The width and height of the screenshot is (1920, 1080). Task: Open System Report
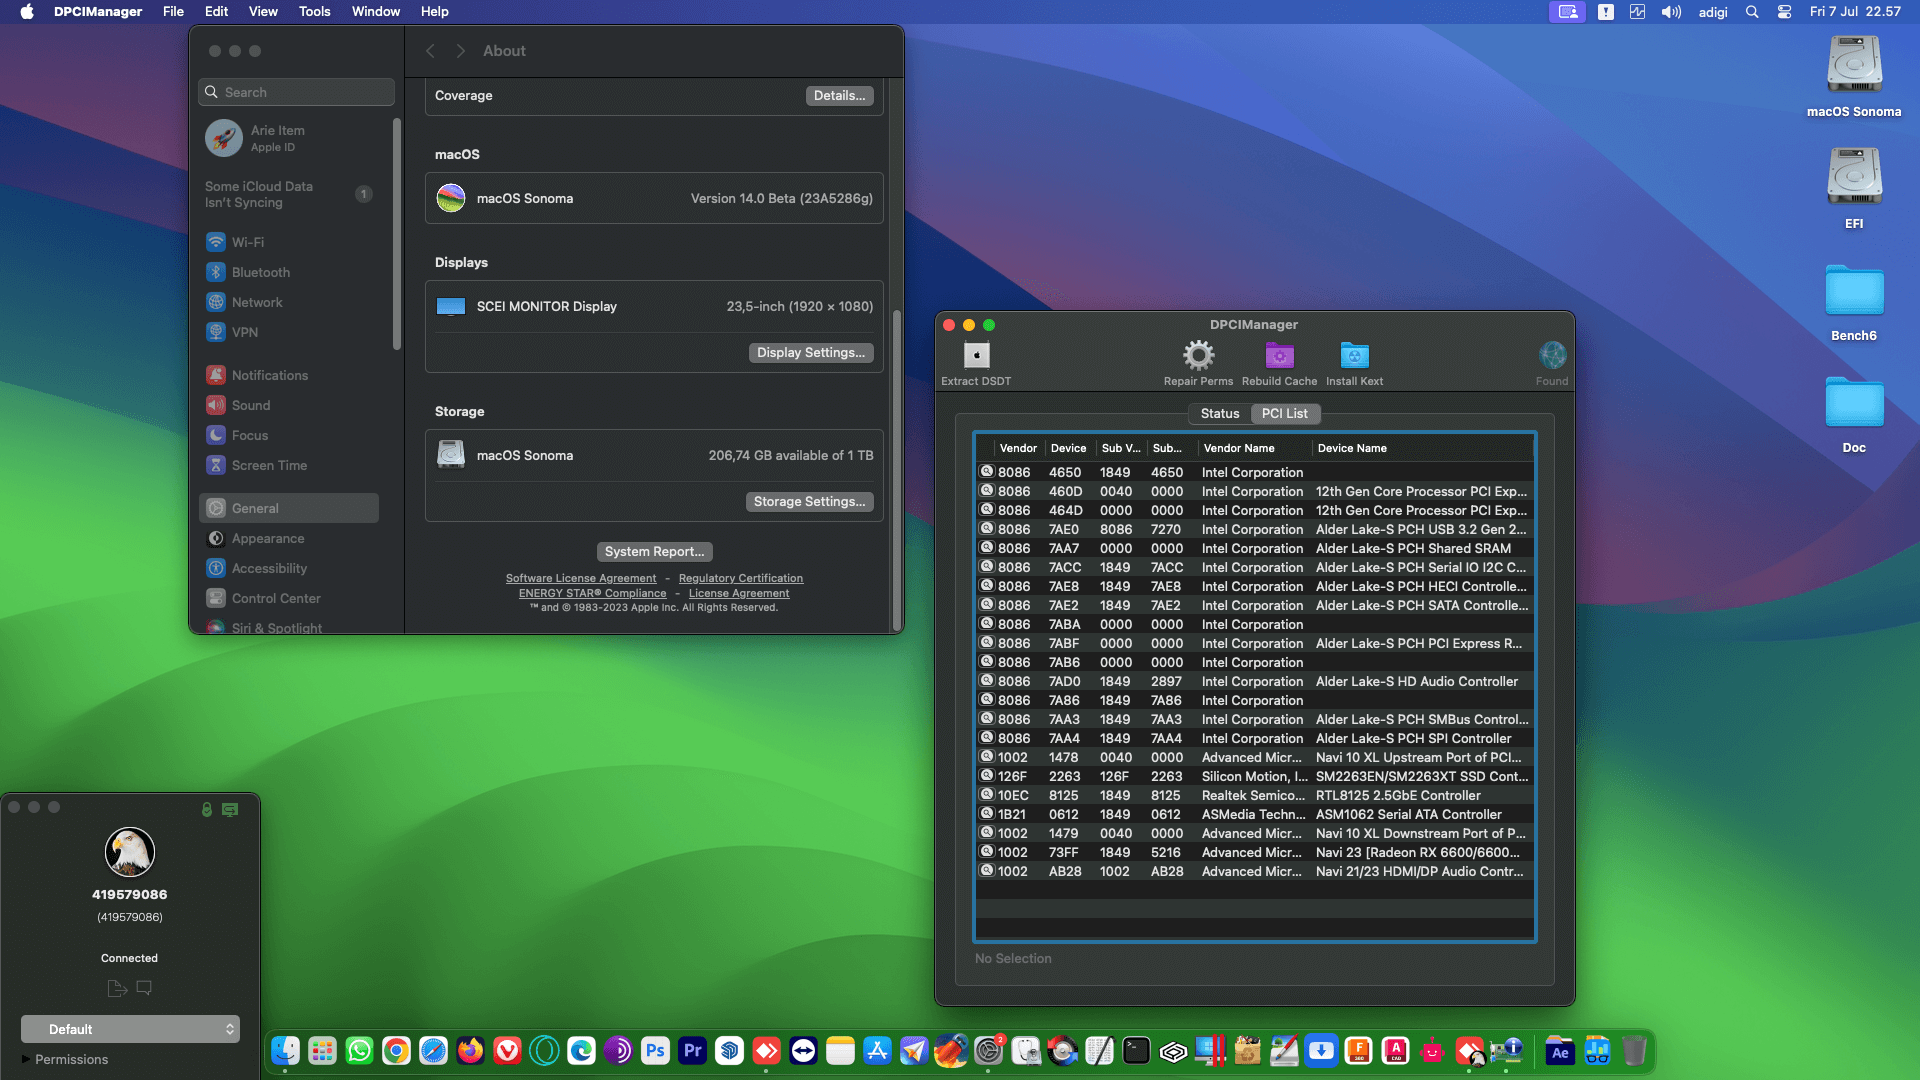click(x=654, y=551)
